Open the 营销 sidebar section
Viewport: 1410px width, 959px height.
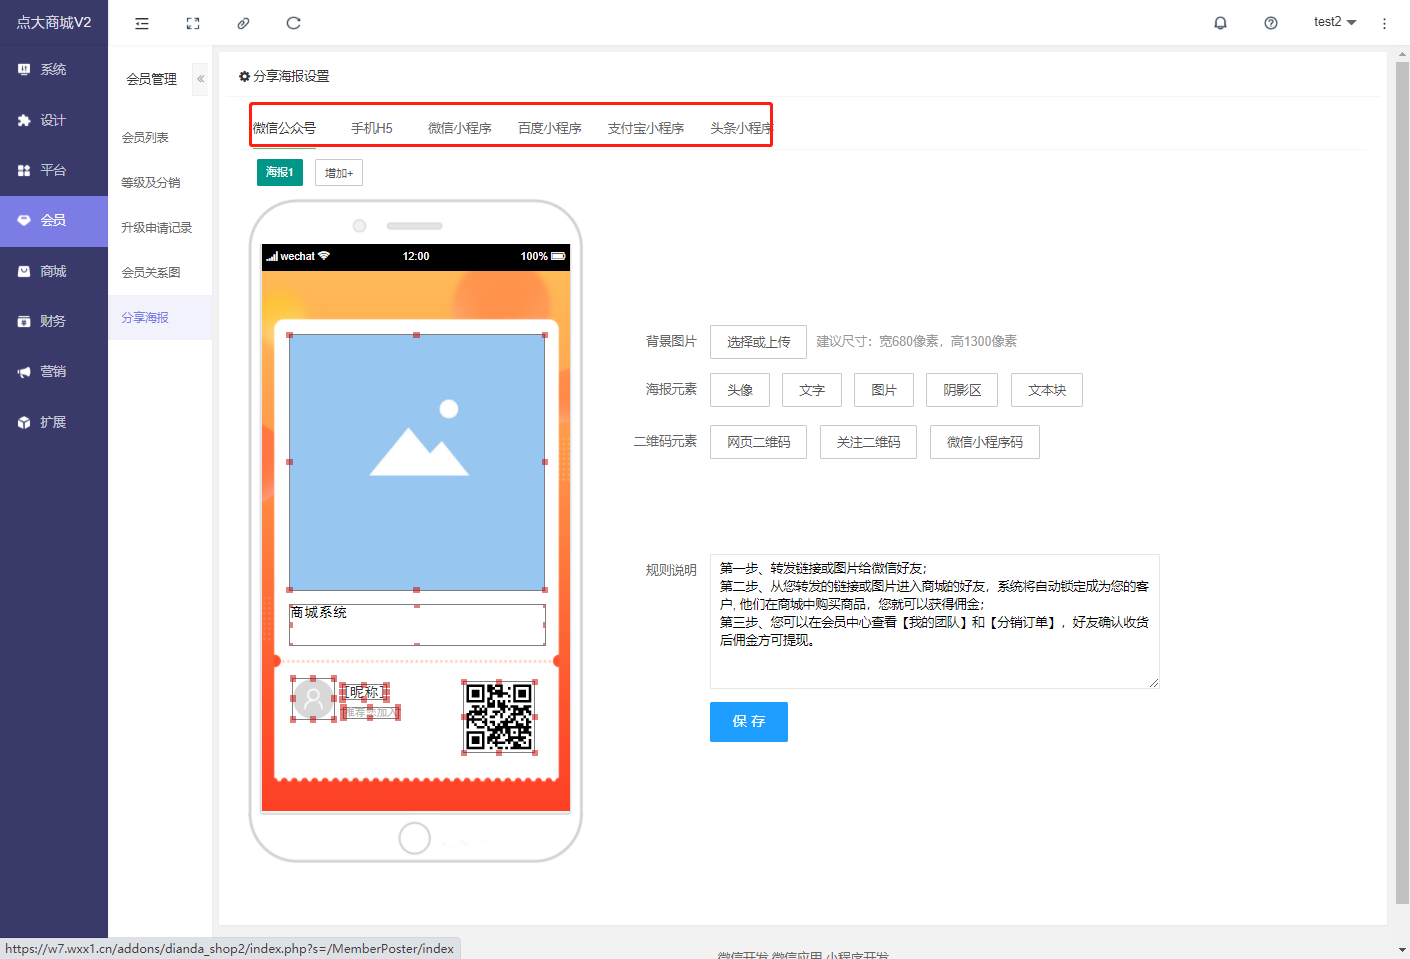[x=54, y=371]
